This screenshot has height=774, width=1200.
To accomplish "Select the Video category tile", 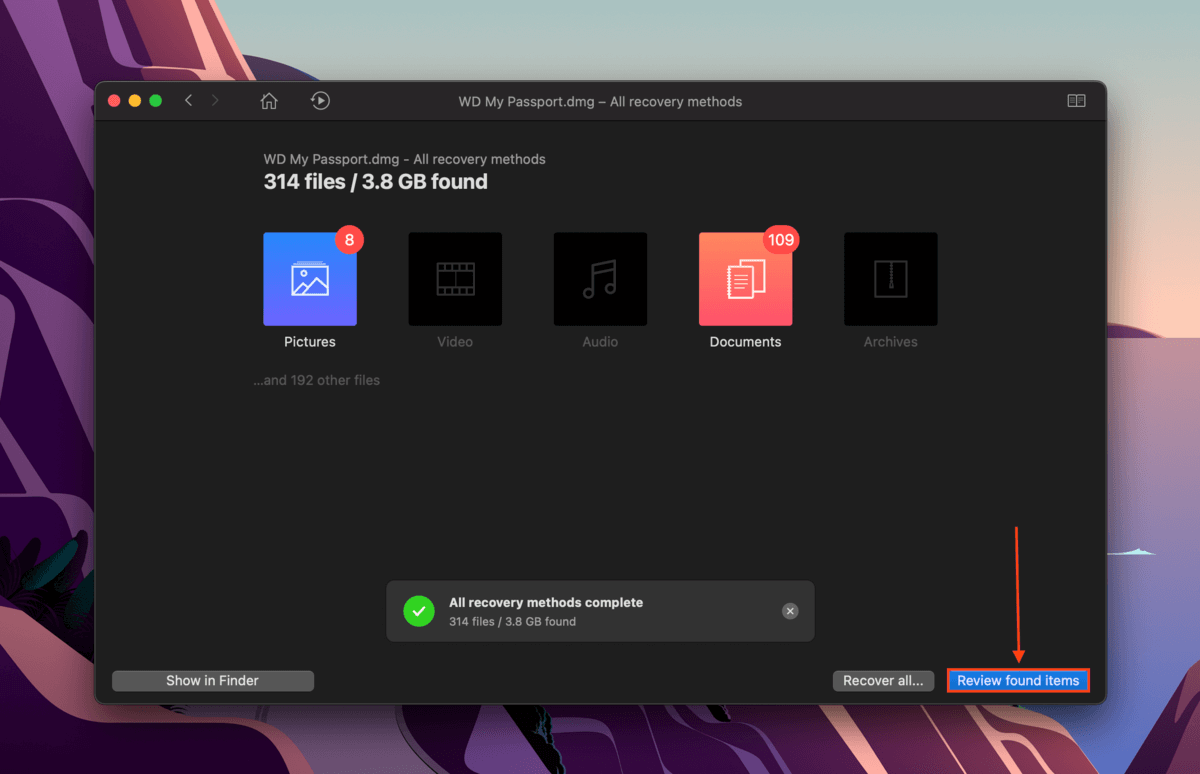I will pyautogui.click(x=455, y=279).
